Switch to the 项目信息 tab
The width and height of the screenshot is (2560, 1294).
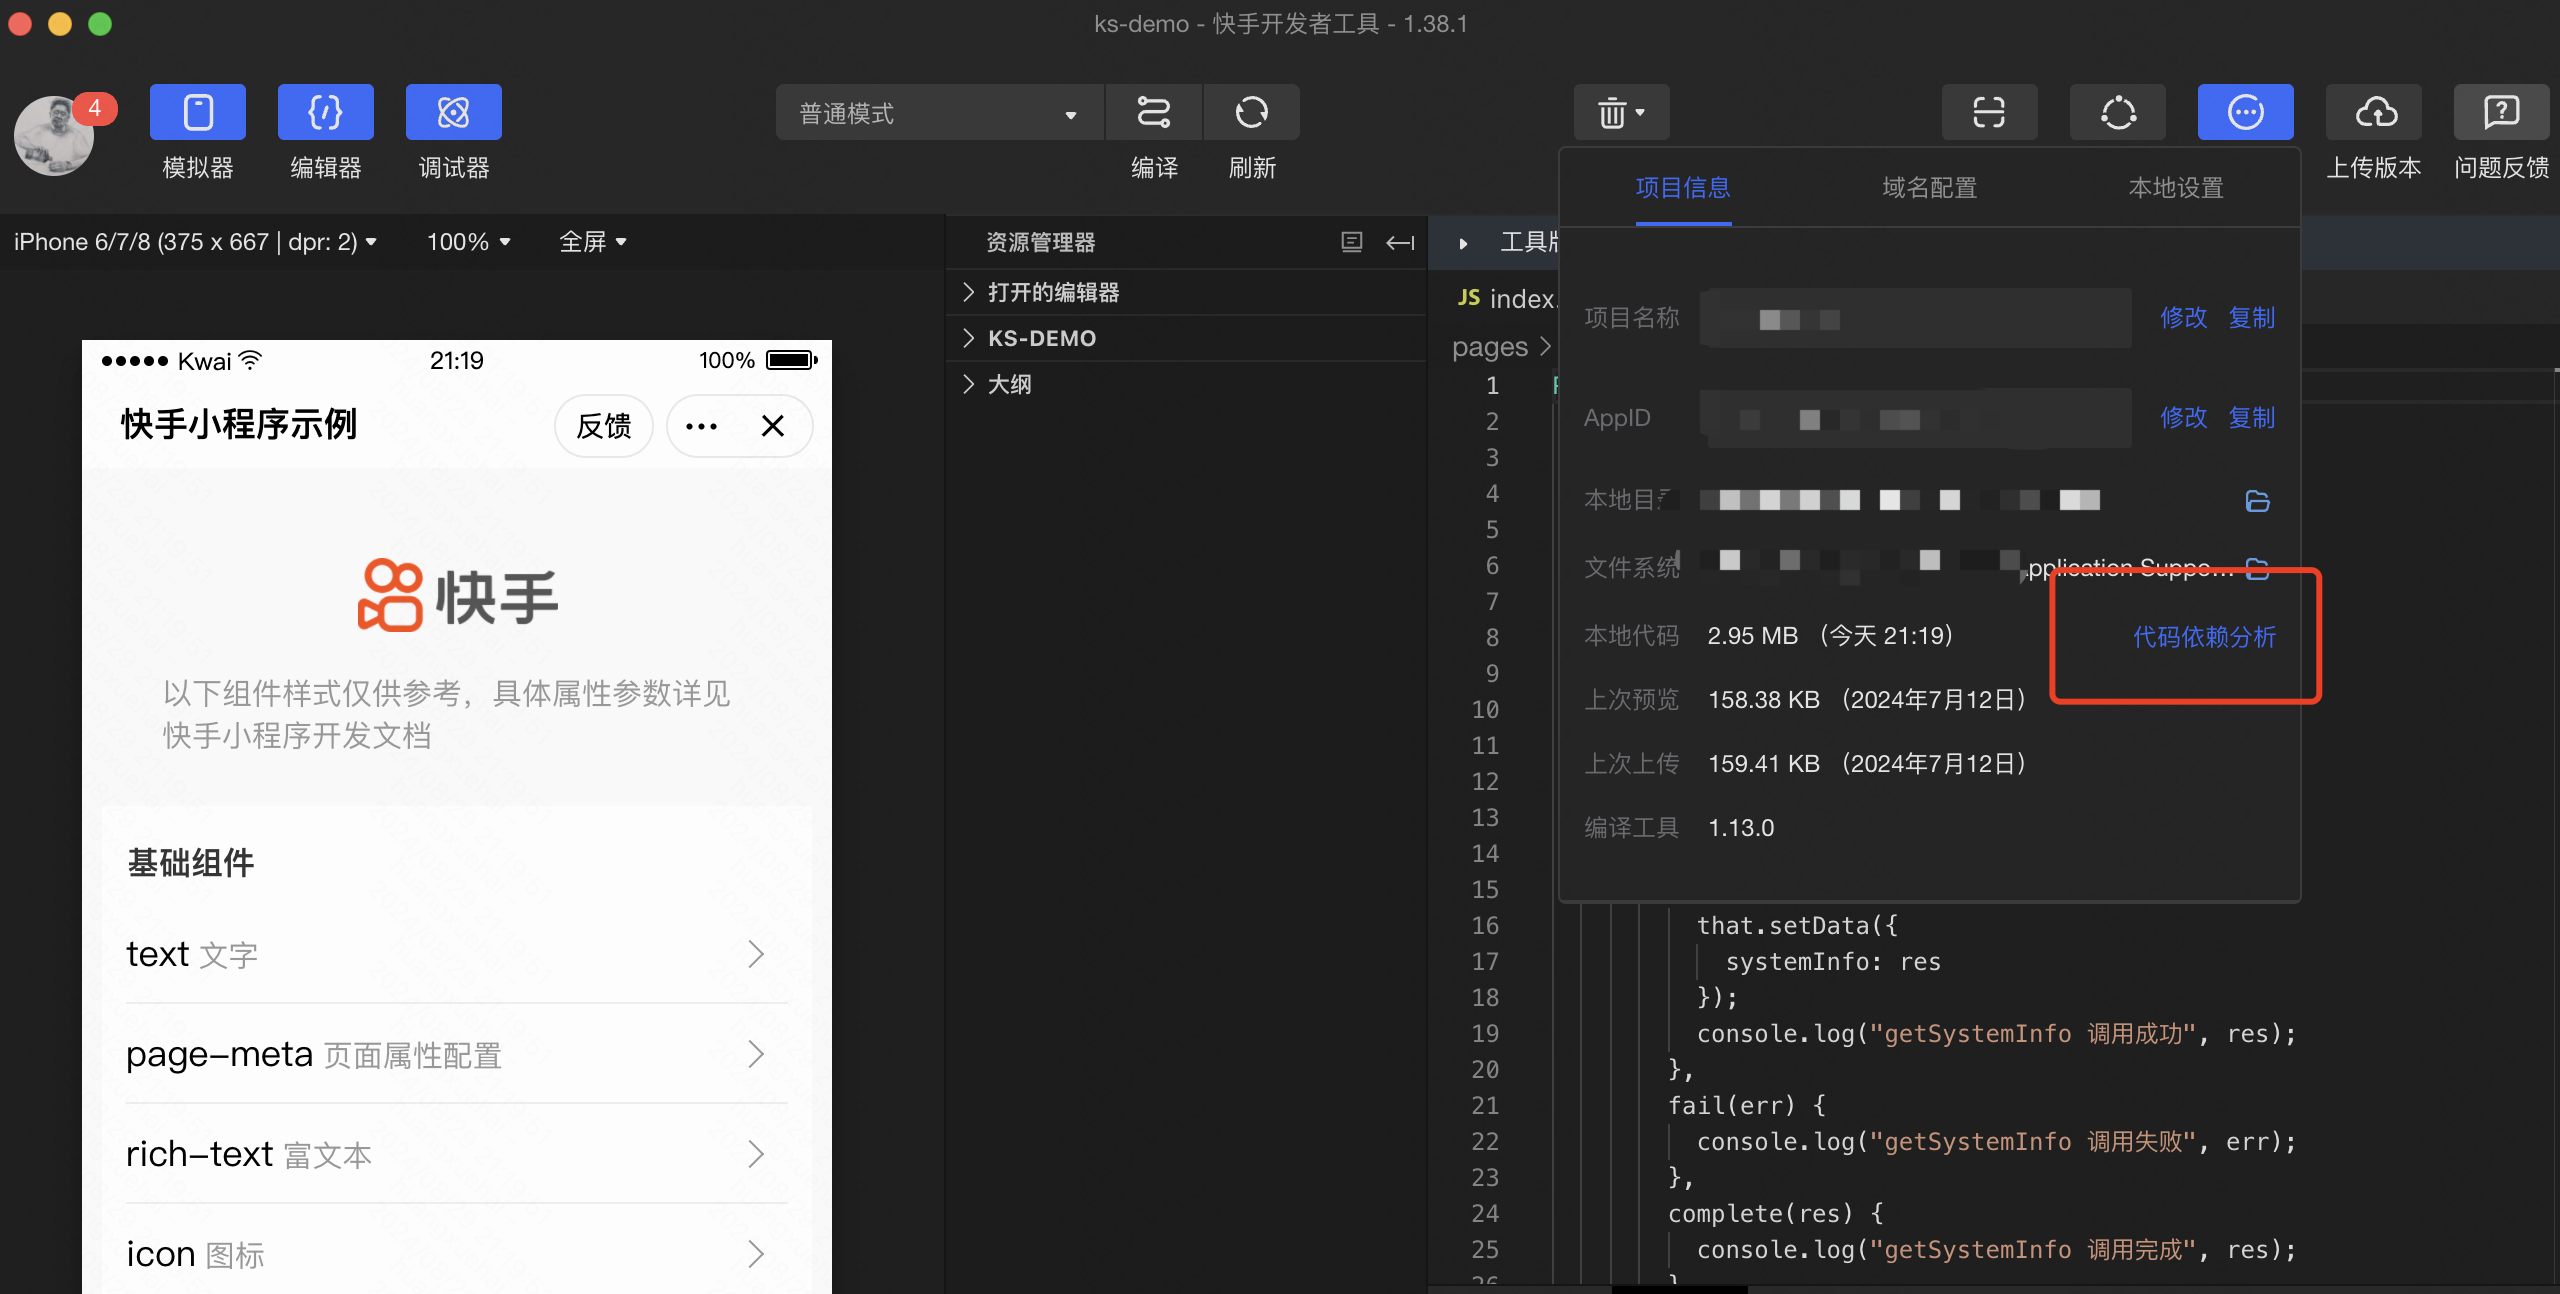click(x=1683, y=188)
